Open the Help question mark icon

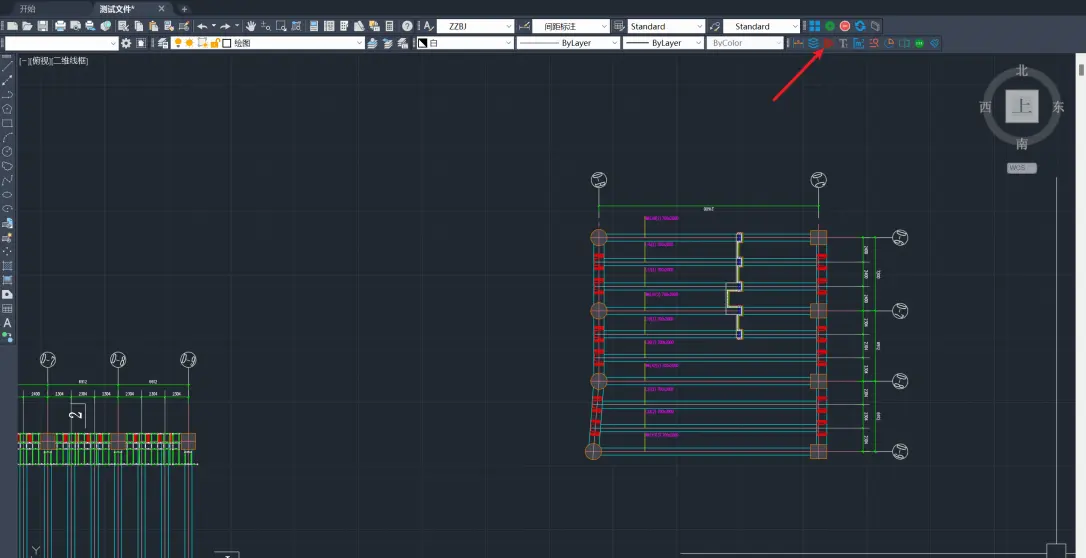[407, 26]
